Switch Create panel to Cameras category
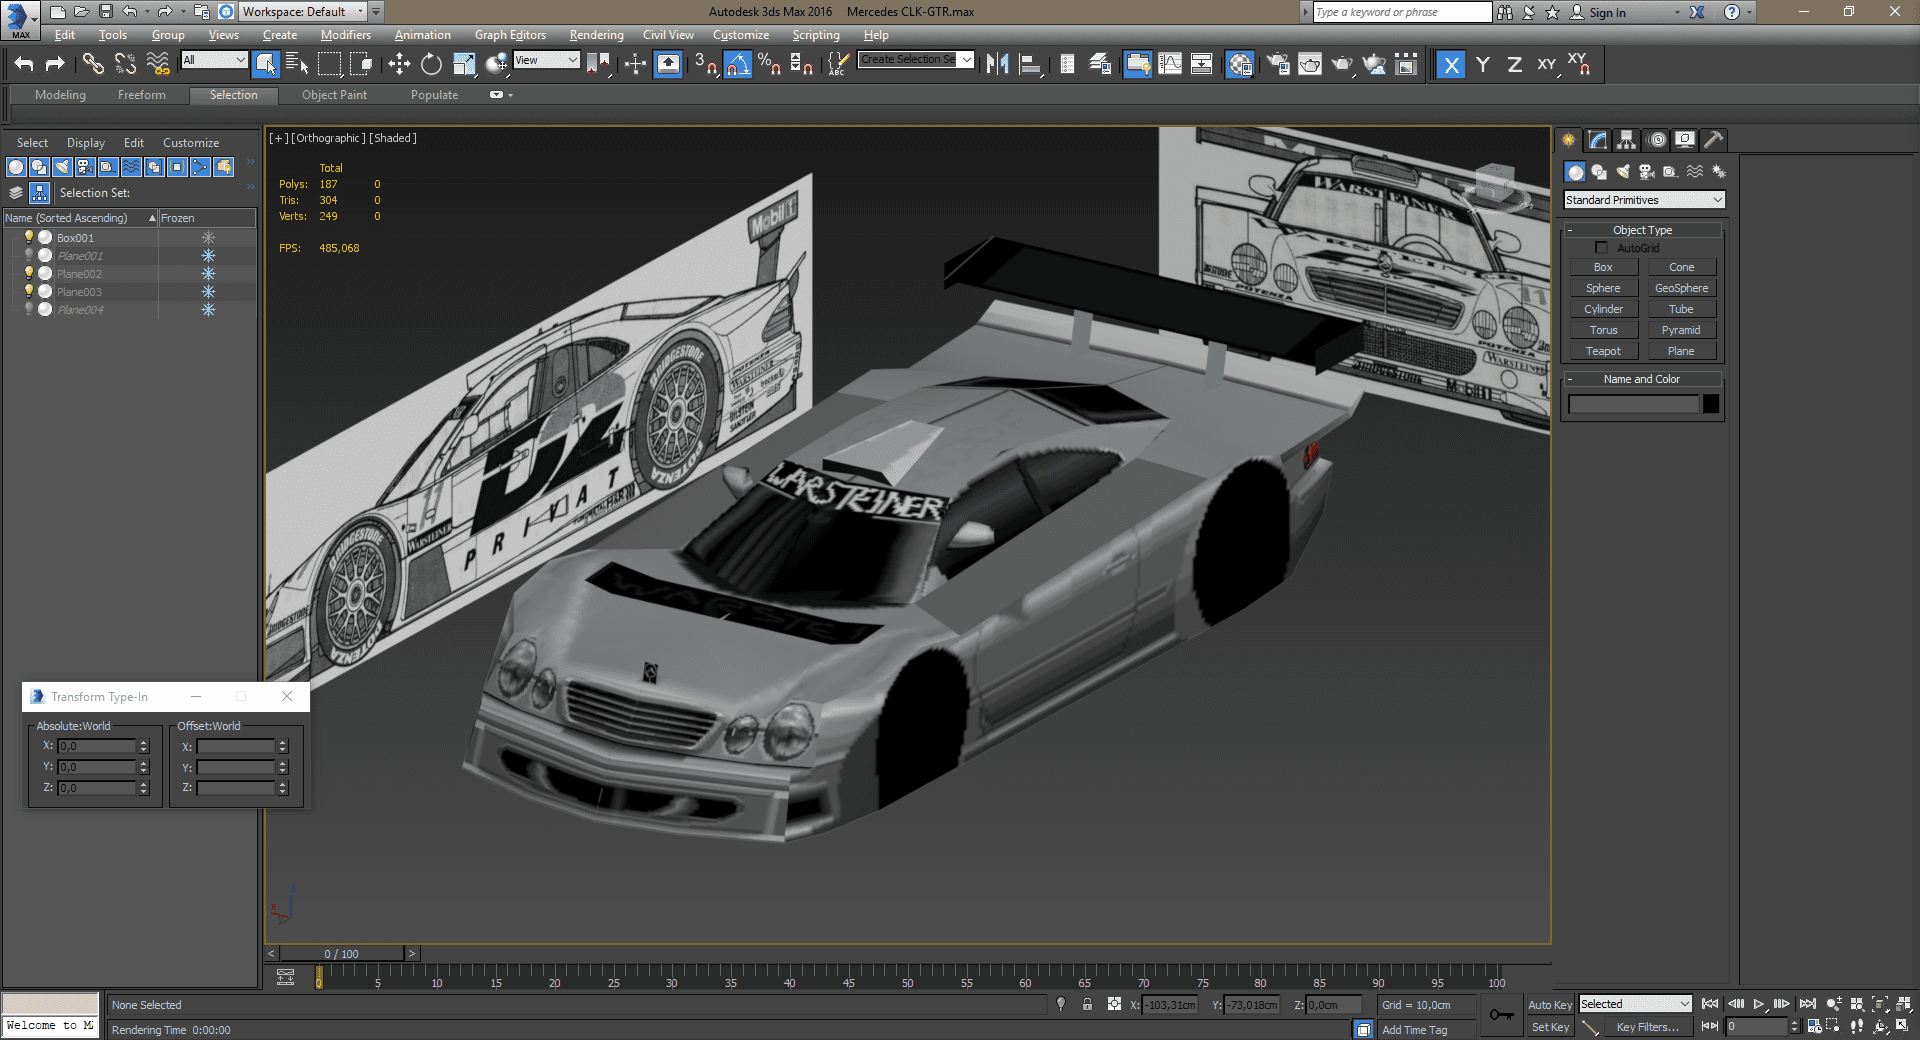 1646,172
